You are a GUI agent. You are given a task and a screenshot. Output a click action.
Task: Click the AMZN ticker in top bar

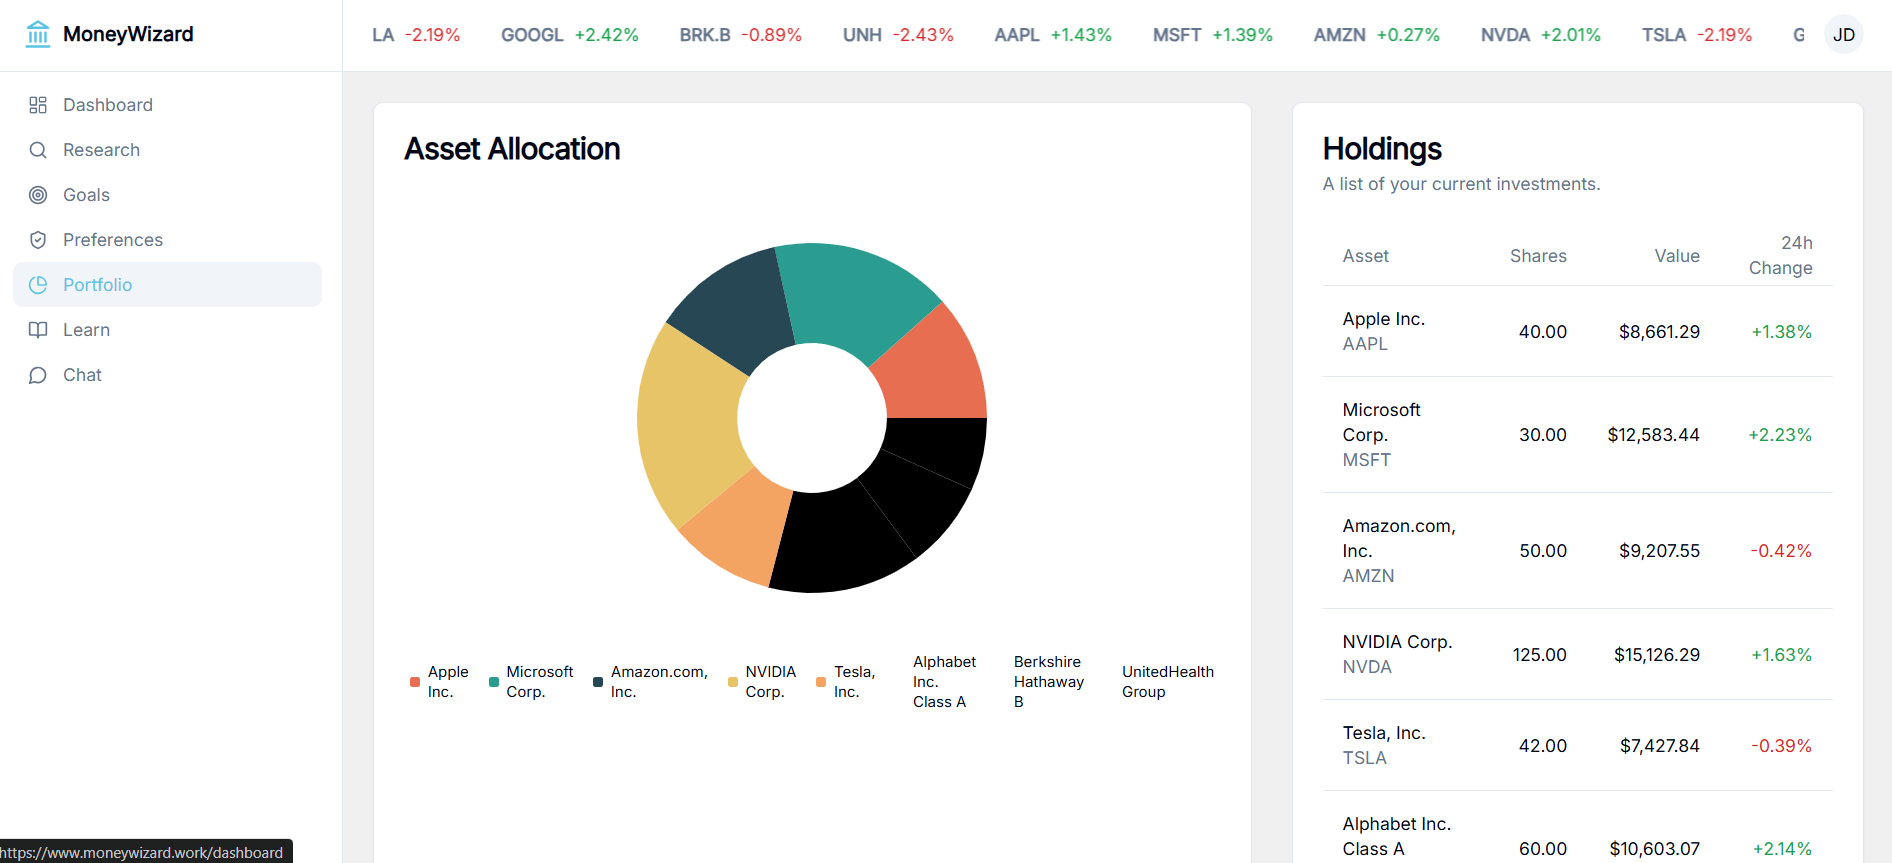click(1376, 35)
